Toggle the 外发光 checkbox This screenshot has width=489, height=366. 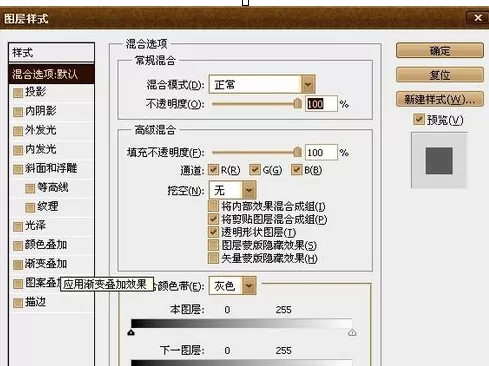[x=18, y=131]
